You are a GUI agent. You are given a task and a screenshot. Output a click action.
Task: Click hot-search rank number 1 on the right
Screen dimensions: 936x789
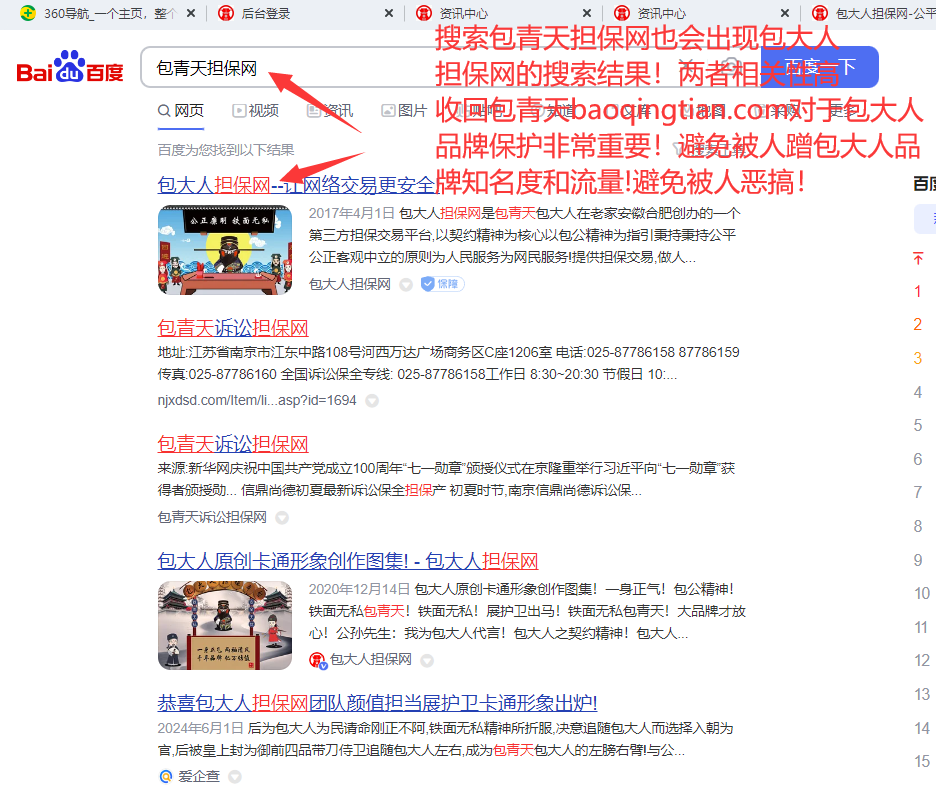(x=918, y=292)
